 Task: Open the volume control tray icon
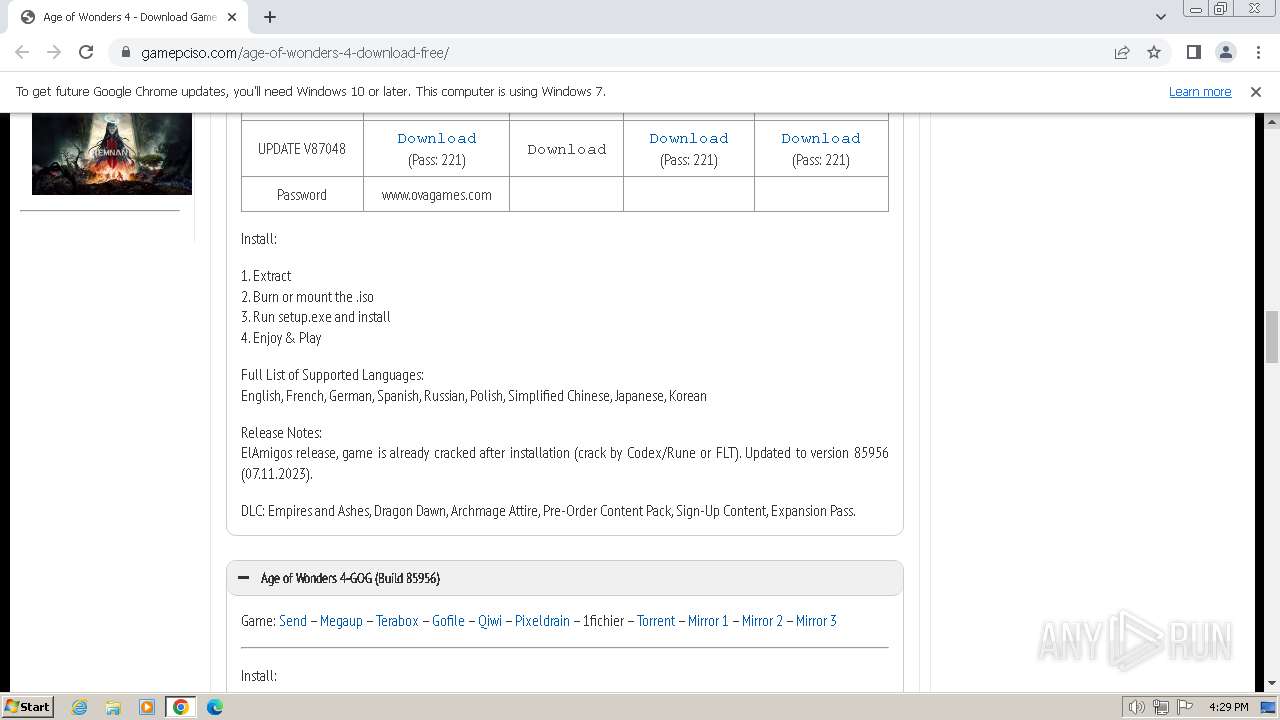pyautogui.click(x=1137, y=707)
